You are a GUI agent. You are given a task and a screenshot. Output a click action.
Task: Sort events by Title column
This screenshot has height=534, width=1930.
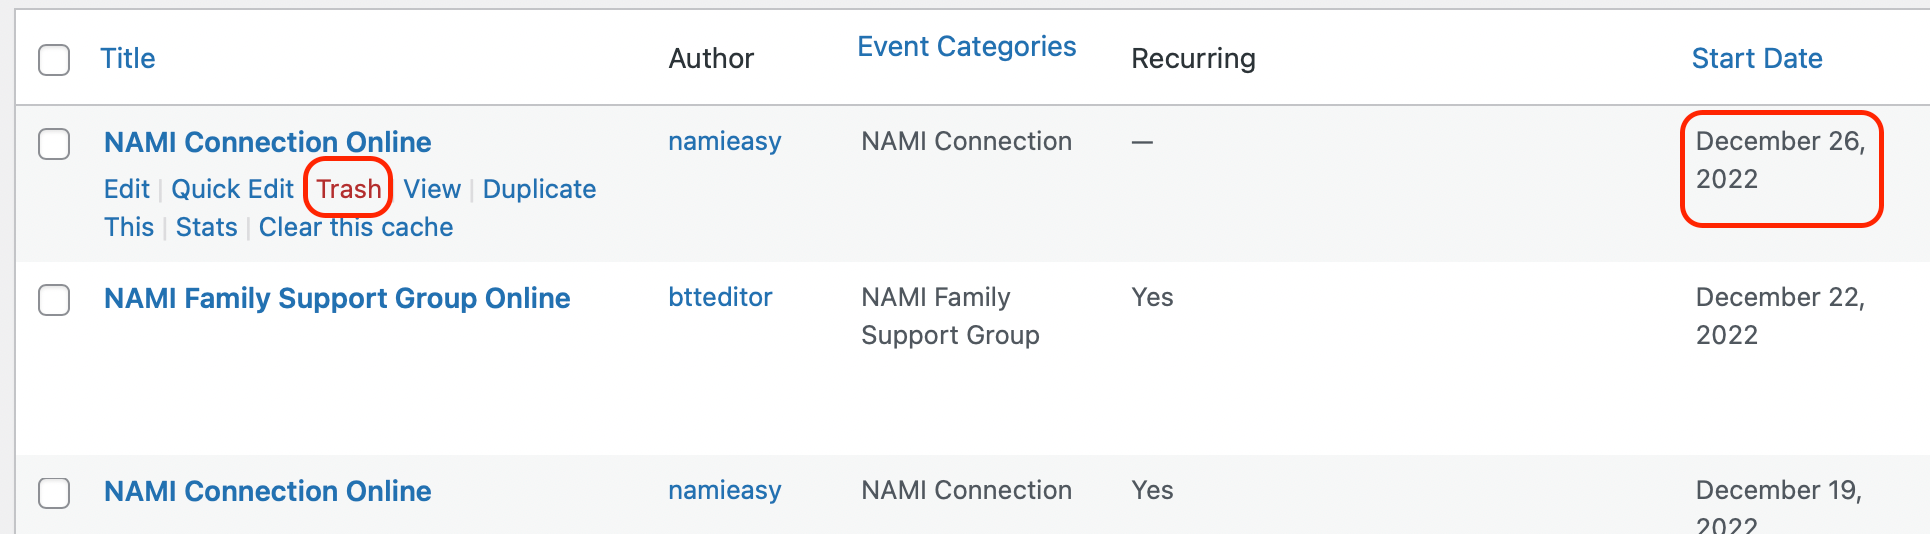point(127,59)
